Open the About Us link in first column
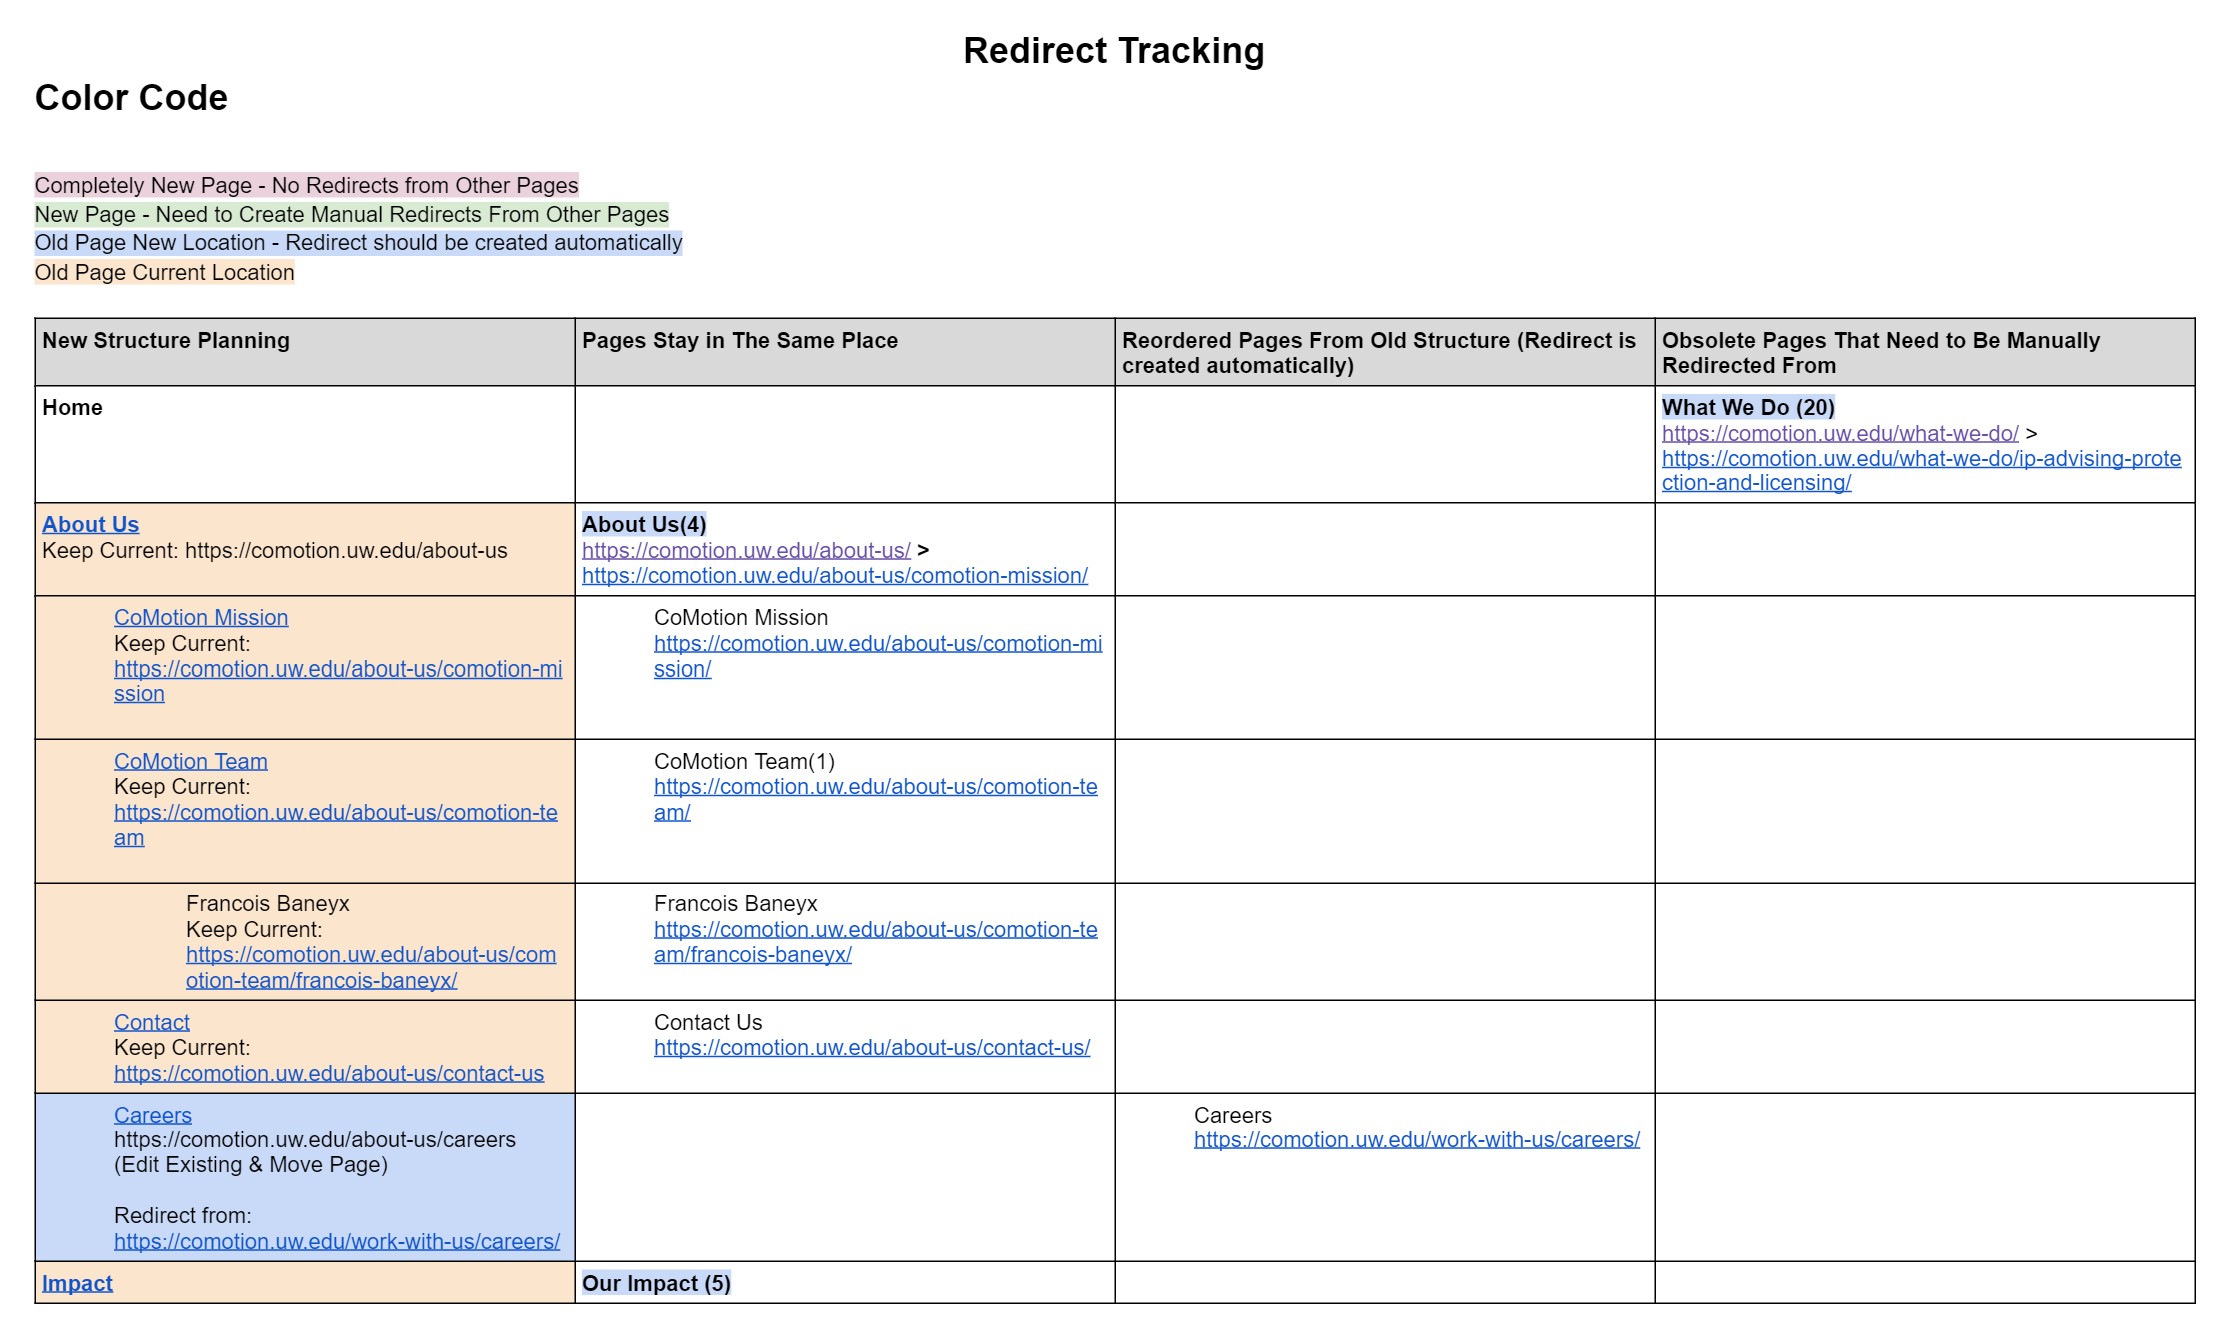This screenshot has height=1342, width=2236. 90,524
